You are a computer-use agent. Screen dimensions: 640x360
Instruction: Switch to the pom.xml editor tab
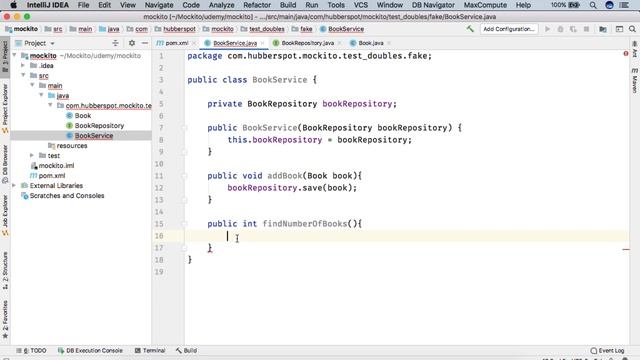tap(177, 43)
